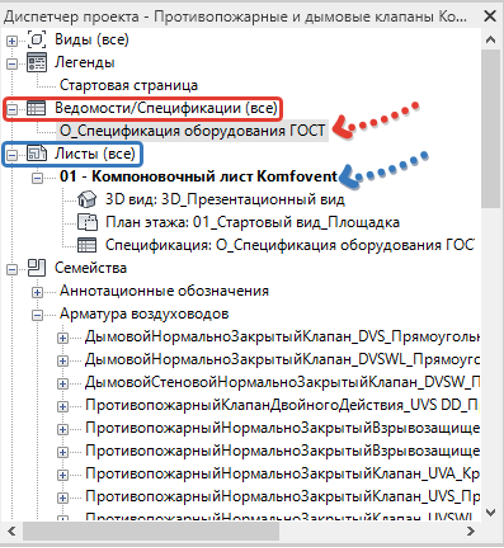This screenshot has height=548, width=504.
Task: Click the Ведомости/Спецификации table icon
Action: click(x=36, y=108)
